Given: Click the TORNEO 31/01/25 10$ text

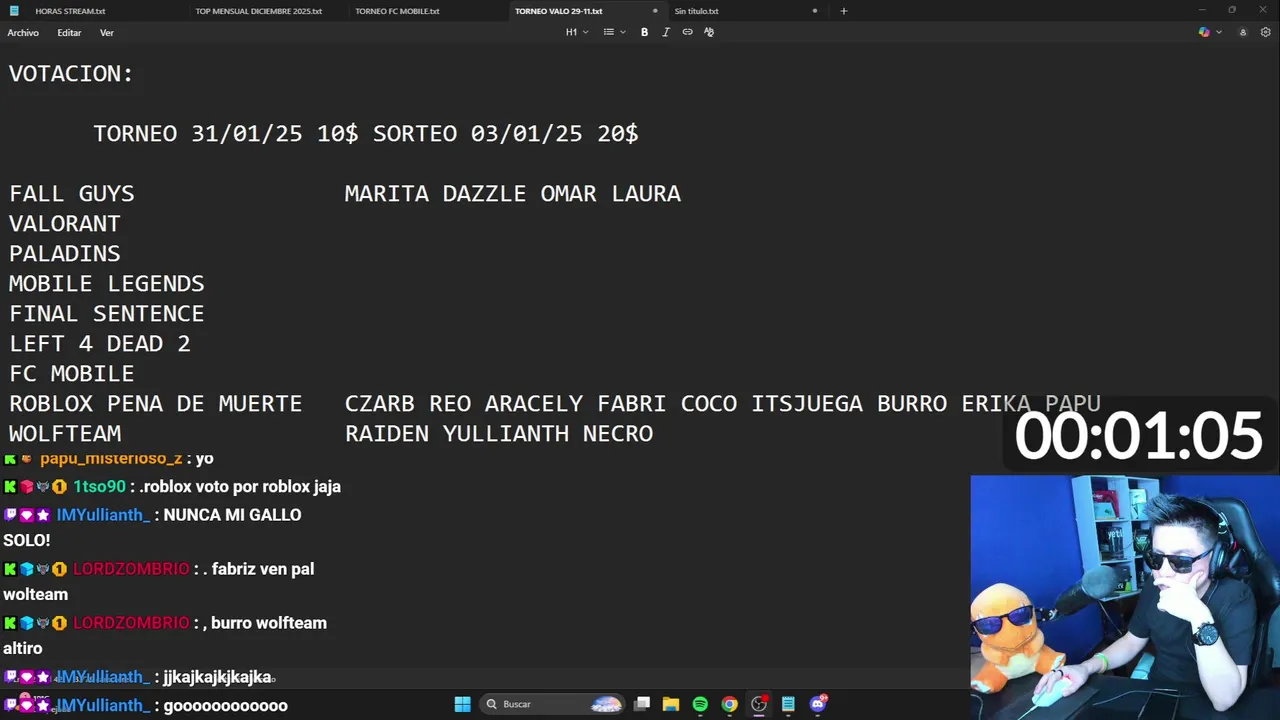Looking at the screenshot, I should (x=225, y=134).
